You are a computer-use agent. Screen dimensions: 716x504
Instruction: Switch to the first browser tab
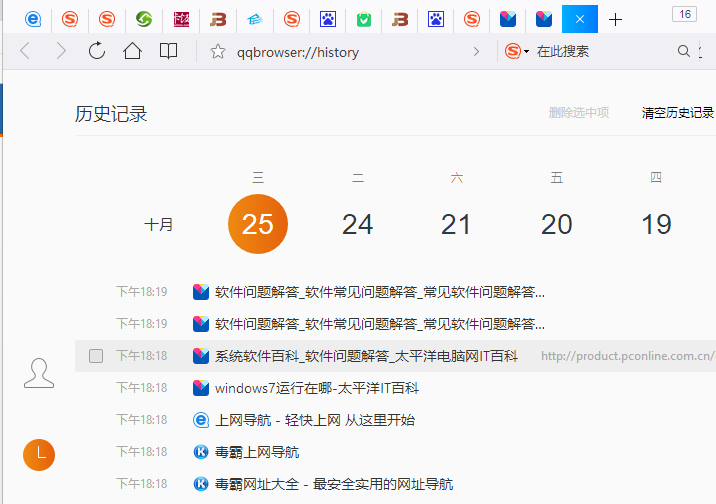pyautogui.click(x=33, y=19)
